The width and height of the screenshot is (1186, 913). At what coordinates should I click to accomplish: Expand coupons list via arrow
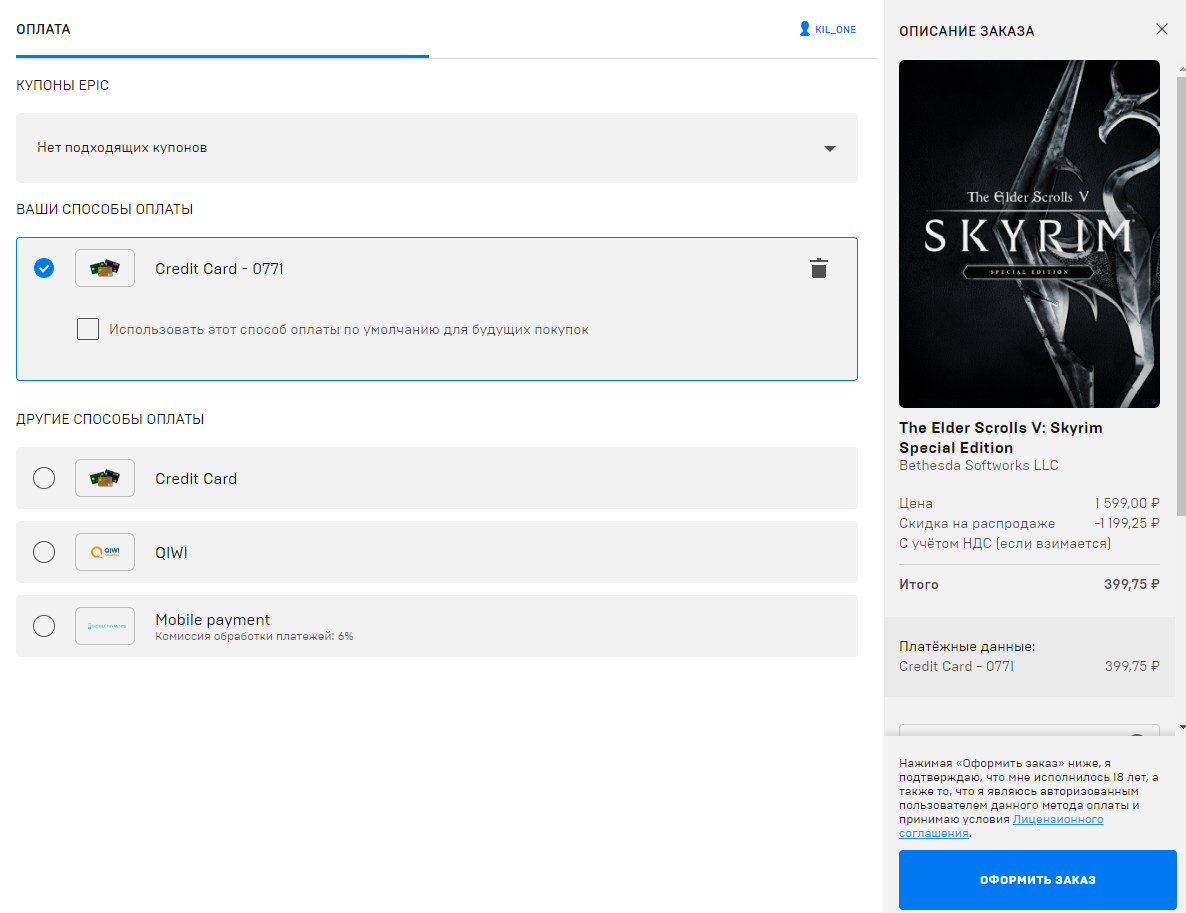coord(830,148)
